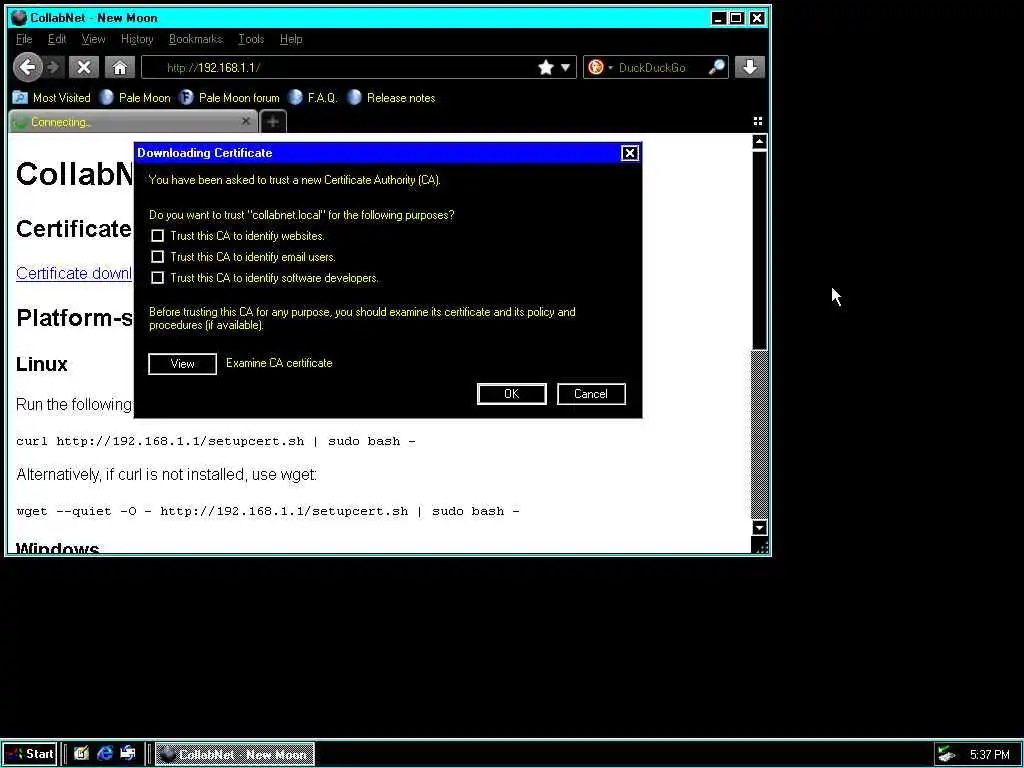Viewport: 1024px width, 768px height.
Task: Open the History menu
Action: coord(137,39)
